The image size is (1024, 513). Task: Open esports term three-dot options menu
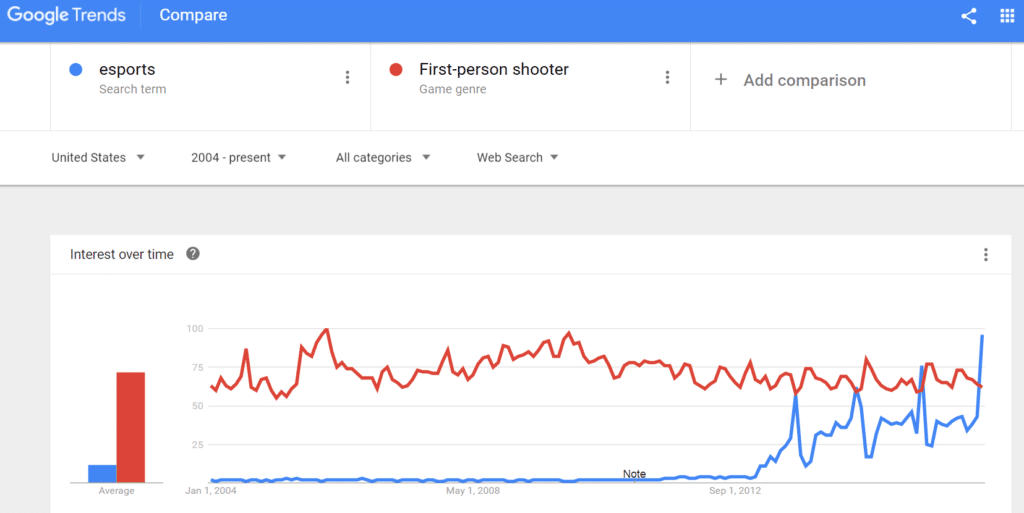347,78
